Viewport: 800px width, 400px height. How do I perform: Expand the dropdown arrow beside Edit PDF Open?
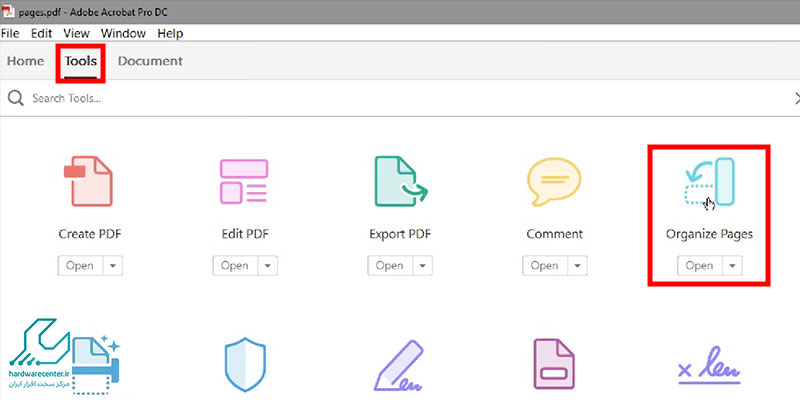[x=268, y=266]
